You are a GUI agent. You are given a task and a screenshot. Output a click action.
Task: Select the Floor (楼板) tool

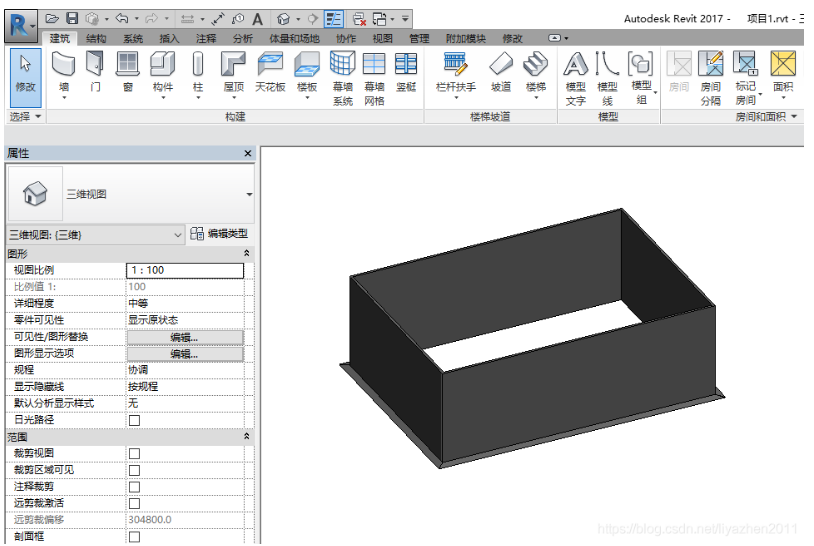click(x=307, y=74)
